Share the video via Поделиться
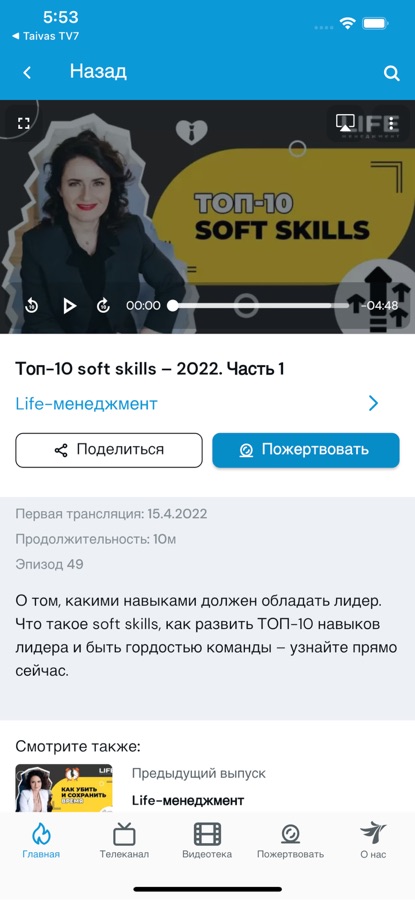This screenshot has height=900, width=415. tap(109, 450)
